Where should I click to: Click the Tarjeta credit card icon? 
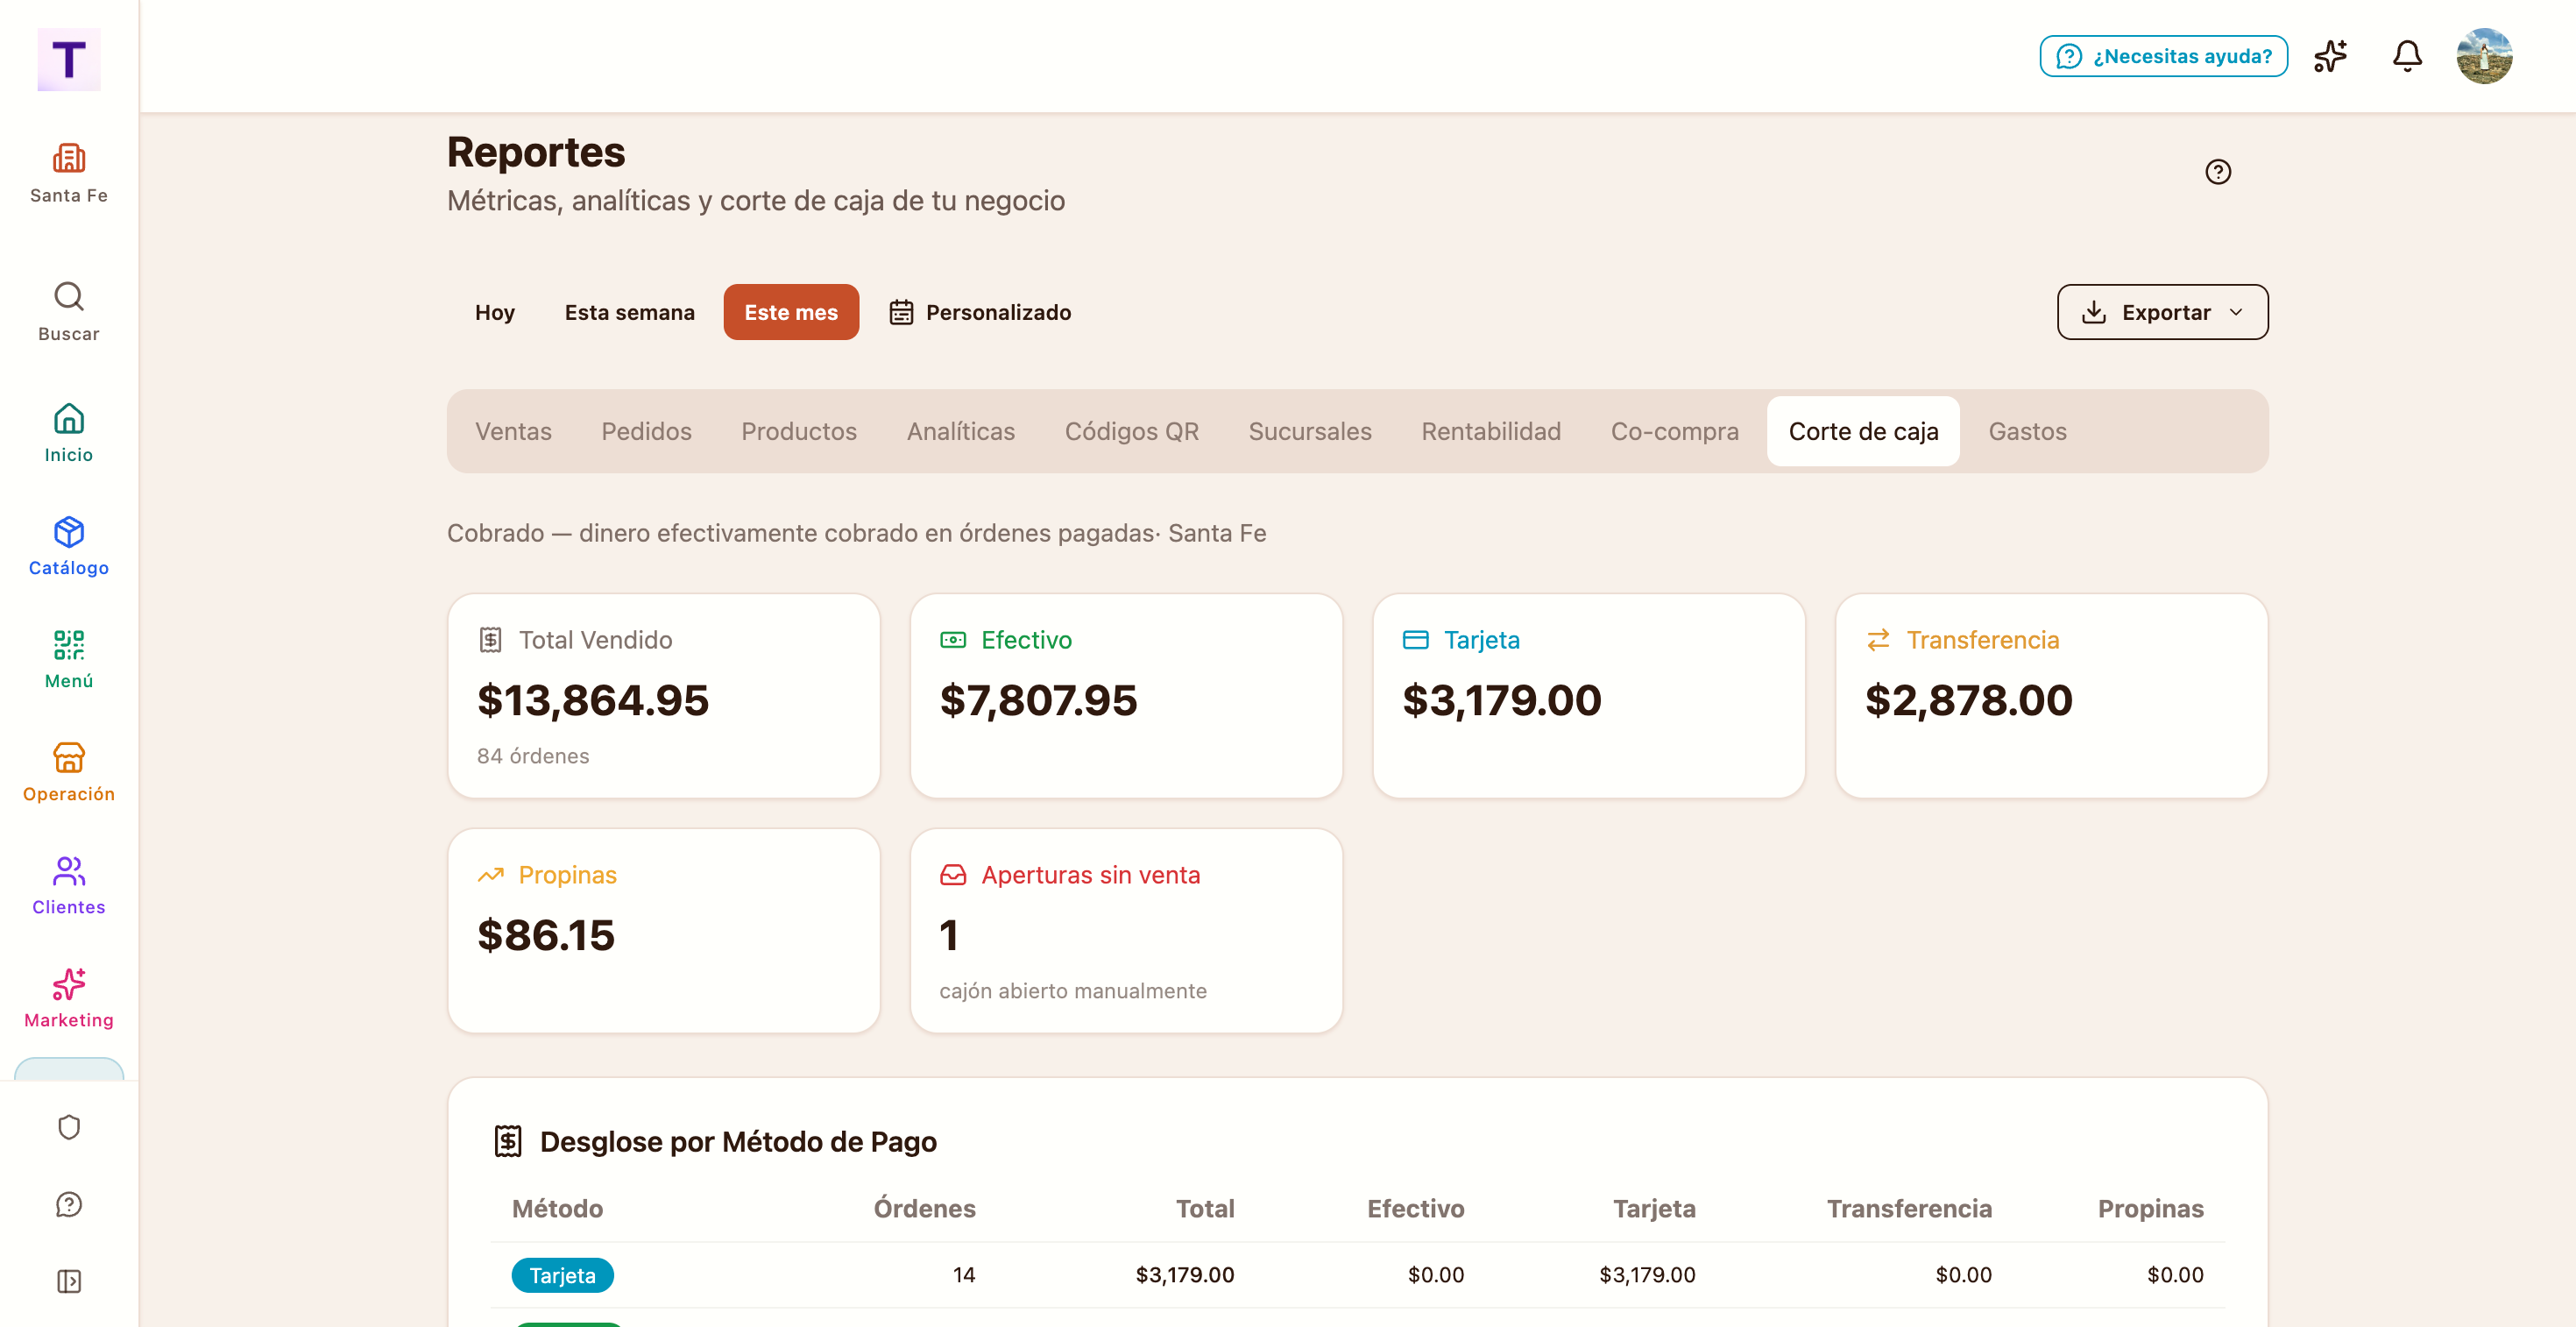pos(1416,640)
